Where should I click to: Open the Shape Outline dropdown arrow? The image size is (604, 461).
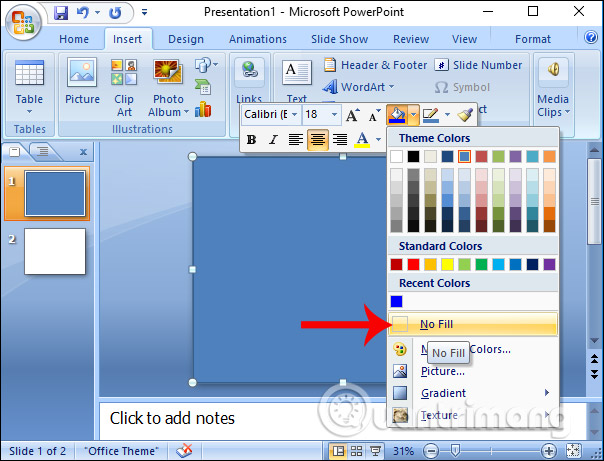[447, 114]
